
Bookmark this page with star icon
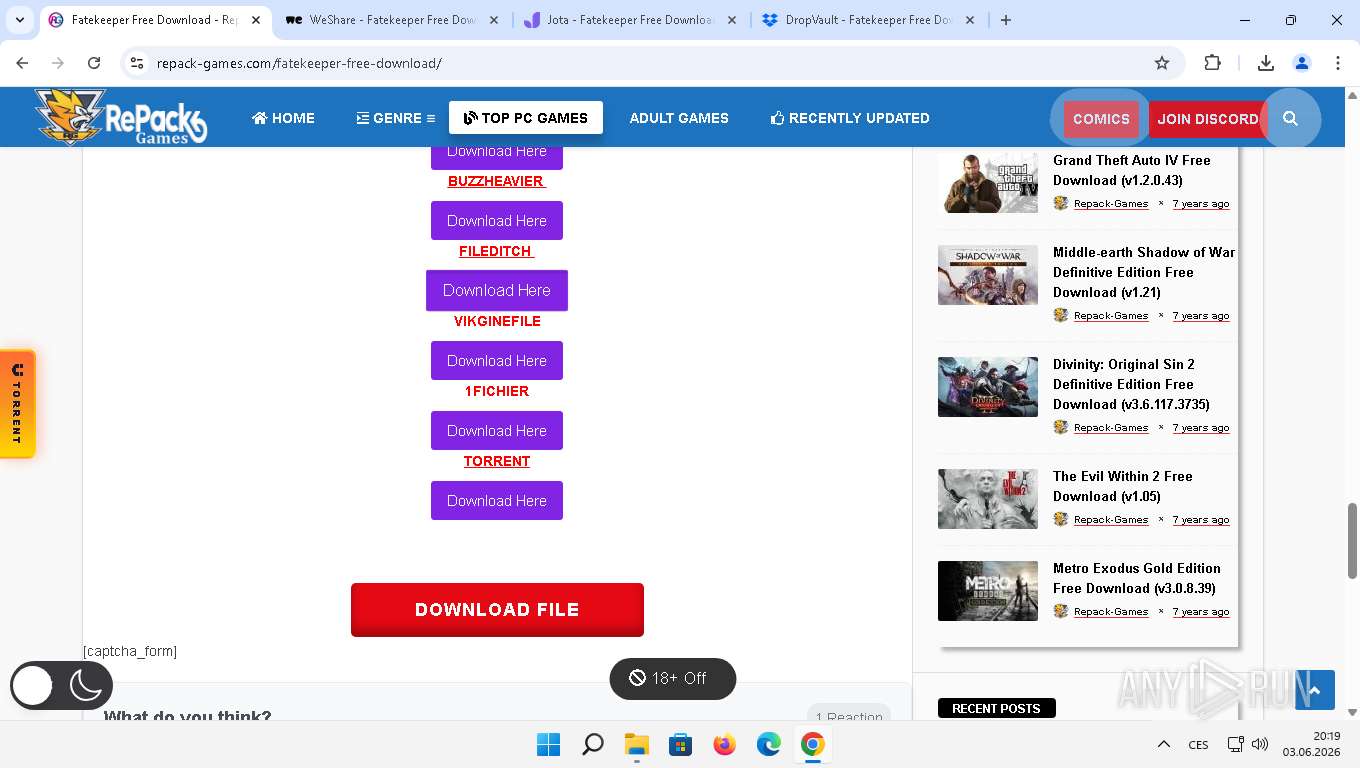coord(1162,63)
